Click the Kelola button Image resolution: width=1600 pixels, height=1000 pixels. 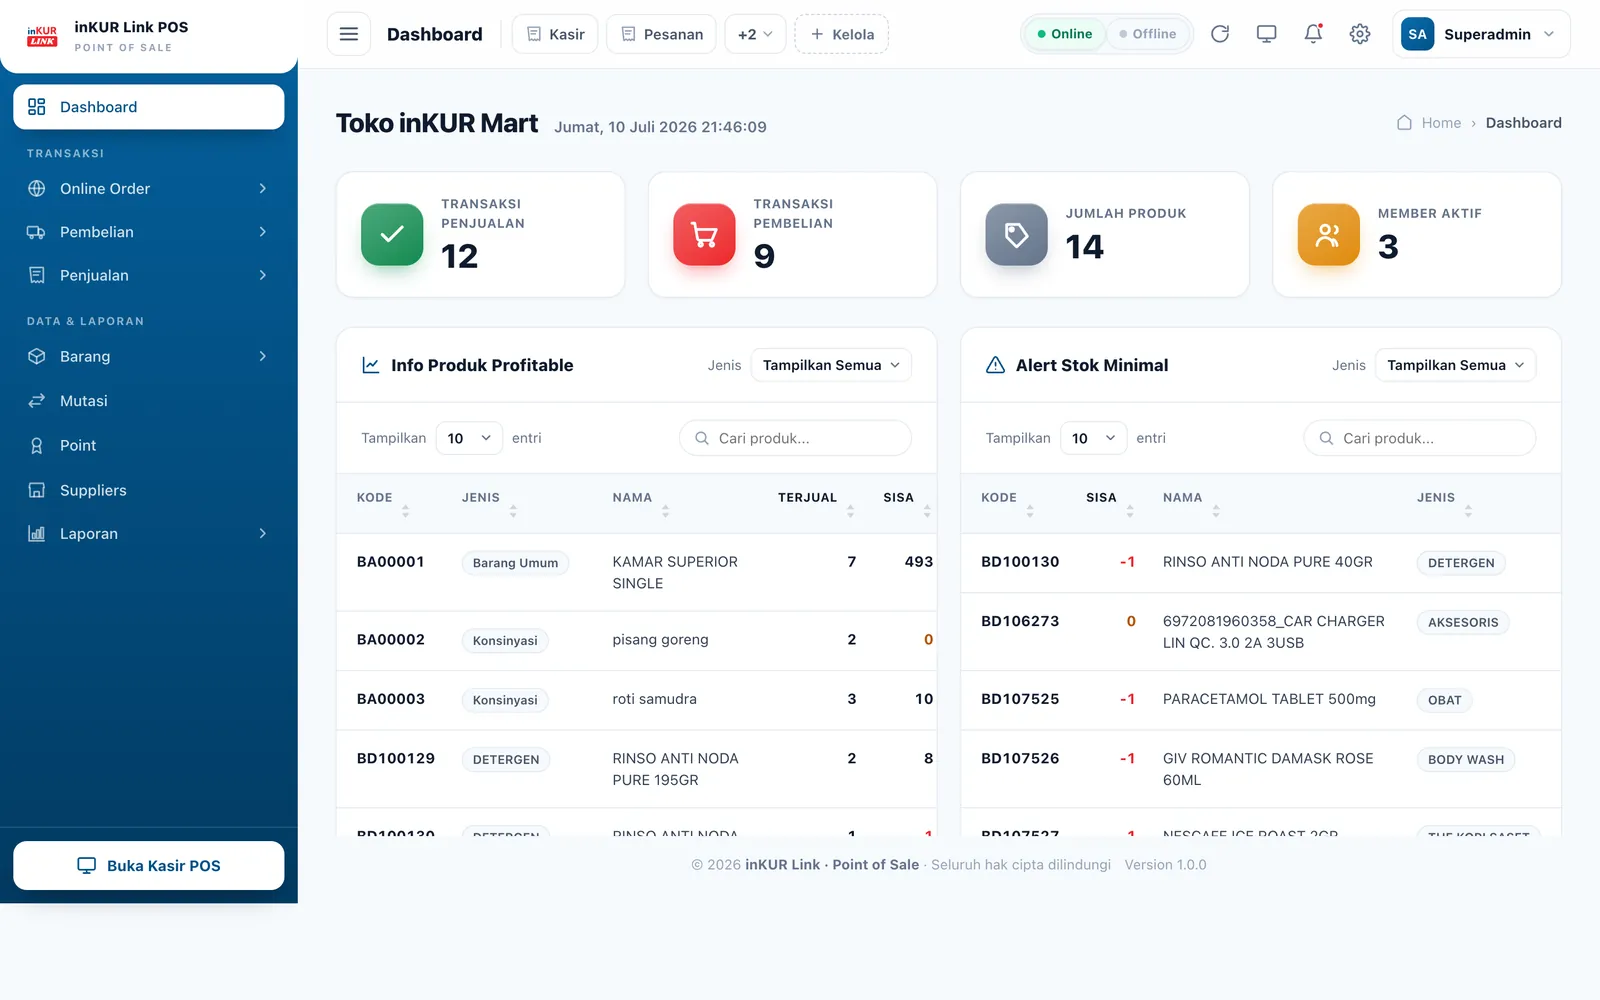(842, 34)
